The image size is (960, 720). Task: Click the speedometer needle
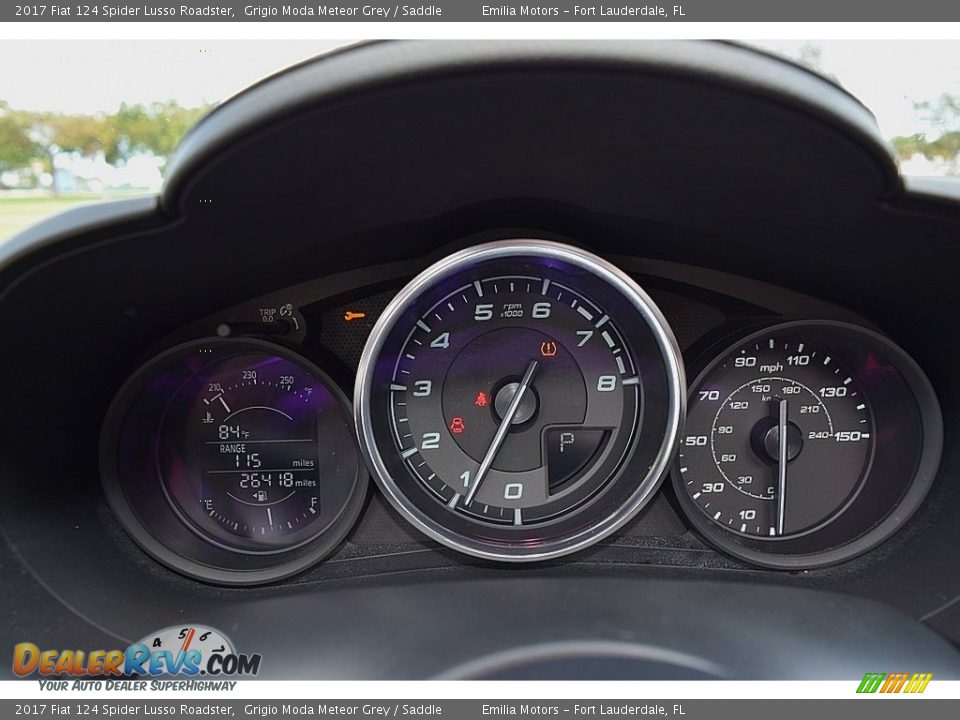click(782, 467)
